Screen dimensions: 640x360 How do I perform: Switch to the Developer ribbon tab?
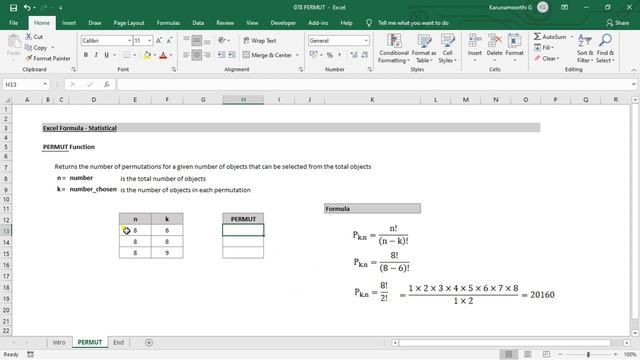283,23
